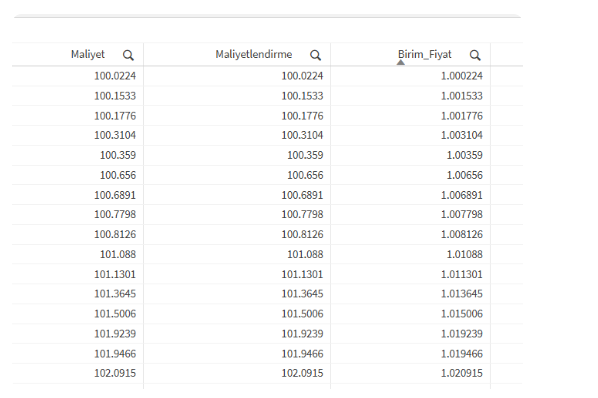
Task: Select 100.0224 in the Maliyetlendirme column
Action: tap(302, 76)
